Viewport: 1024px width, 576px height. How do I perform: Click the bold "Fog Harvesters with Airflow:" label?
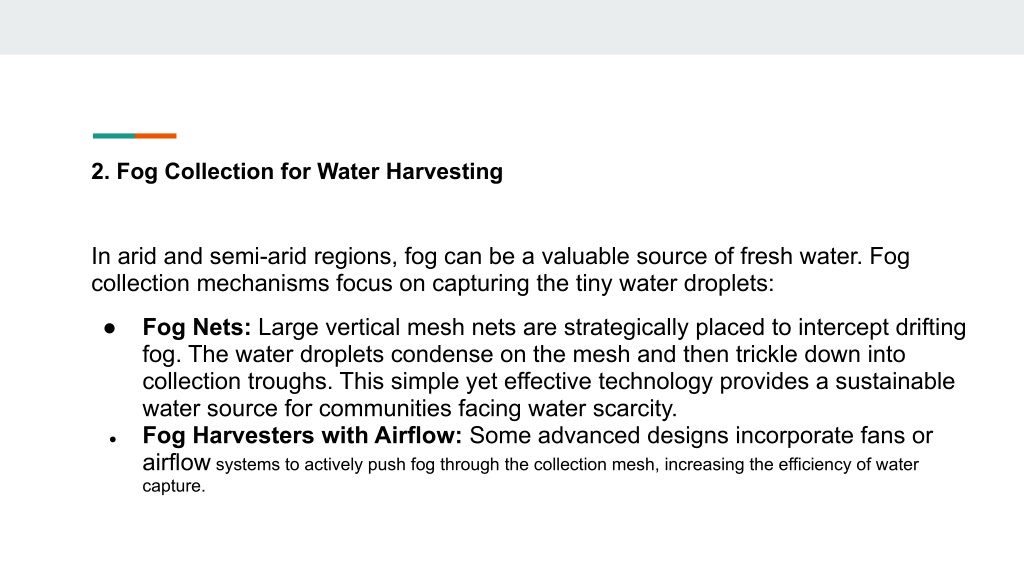pyautogui.click(x=302, y=436)
